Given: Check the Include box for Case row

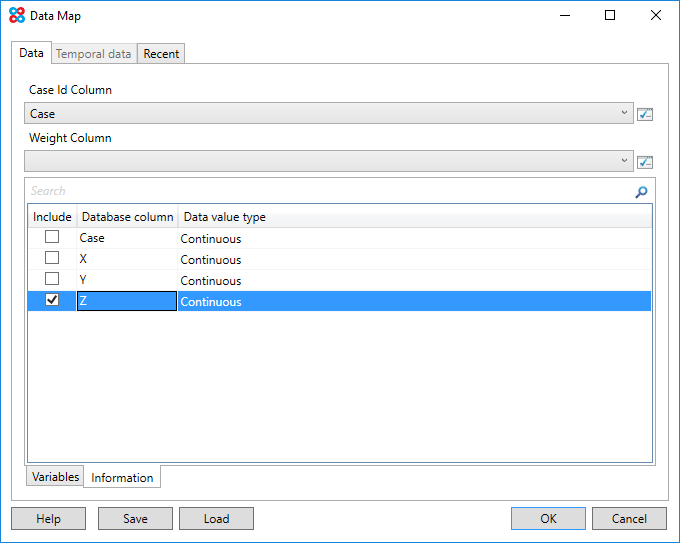Looking at the screenshot, I should tap(52, 237).
